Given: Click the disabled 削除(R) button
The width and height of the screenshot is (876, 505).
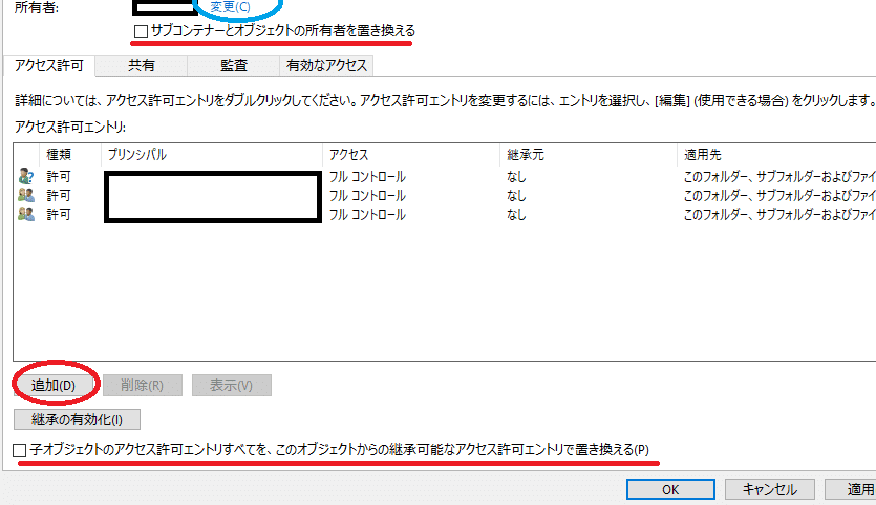Looking at the screenshot, I should (x=142, y=385).
